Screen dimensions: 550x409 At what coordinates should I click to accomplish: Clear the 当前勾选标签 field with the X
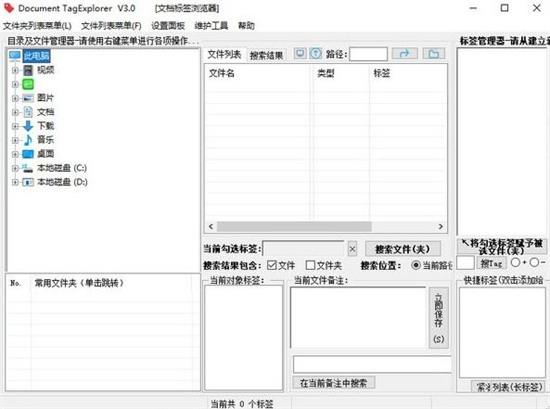point(353,249)
